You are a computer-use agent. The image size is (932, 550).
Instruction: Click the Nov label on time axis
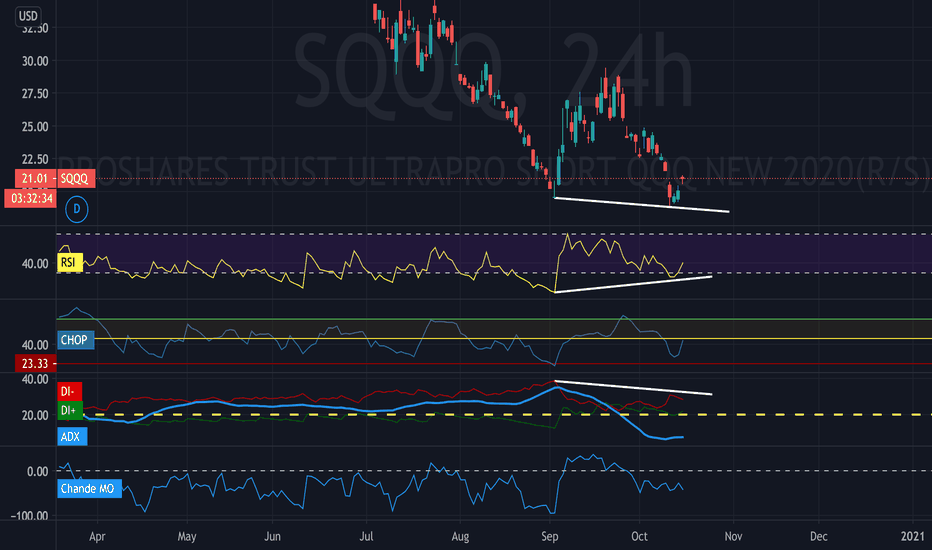pyautogui.click(x=733, y=536)
